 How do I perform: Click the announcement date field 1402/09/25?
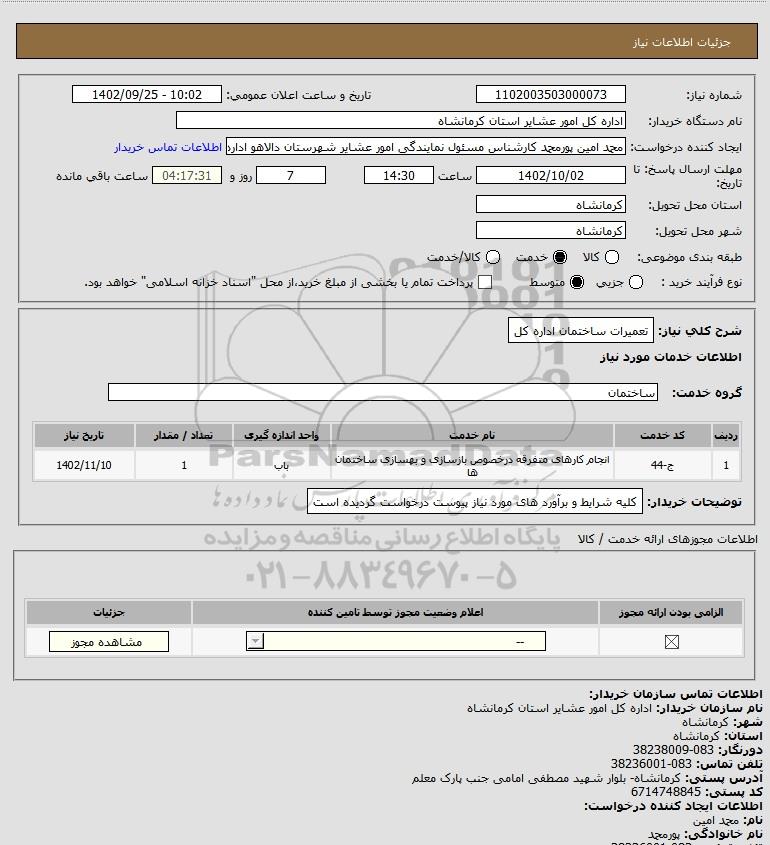tap(147, 94)
